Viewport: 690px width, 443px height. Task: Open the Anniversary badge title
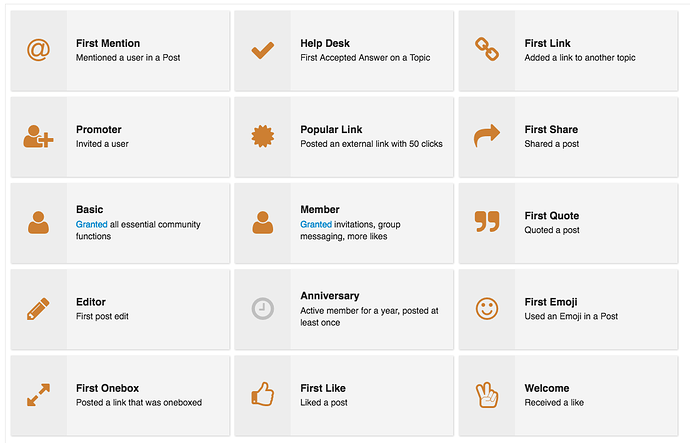(330, 296)
